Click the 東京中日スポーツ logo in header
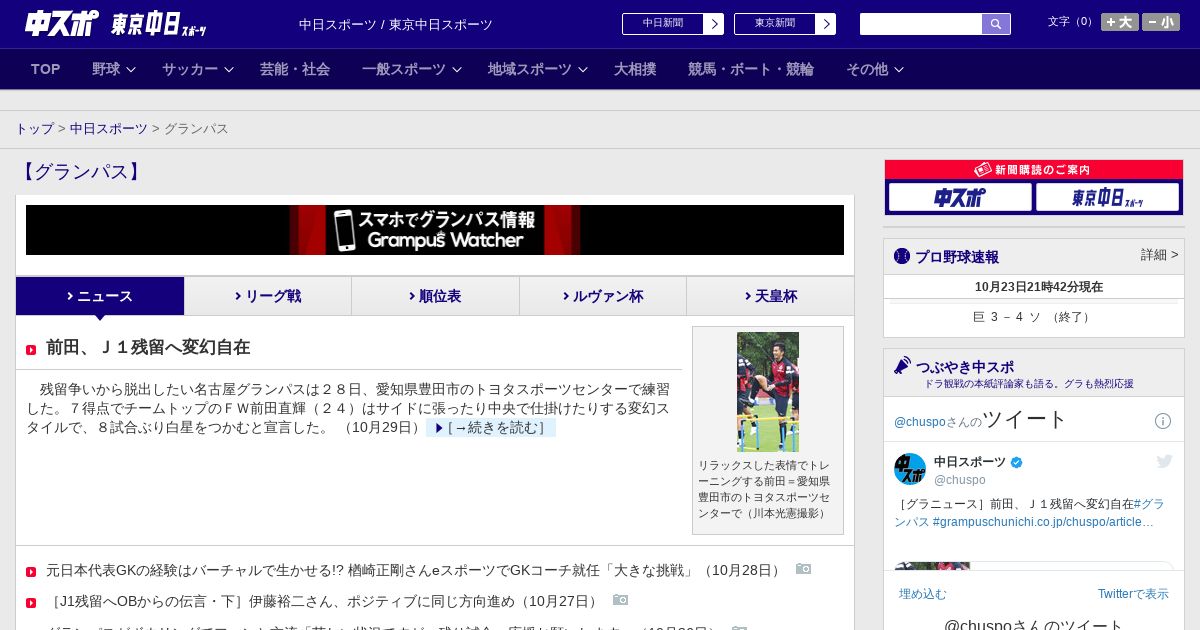This screenshot has height=630, width=1200. click(158, 24)
